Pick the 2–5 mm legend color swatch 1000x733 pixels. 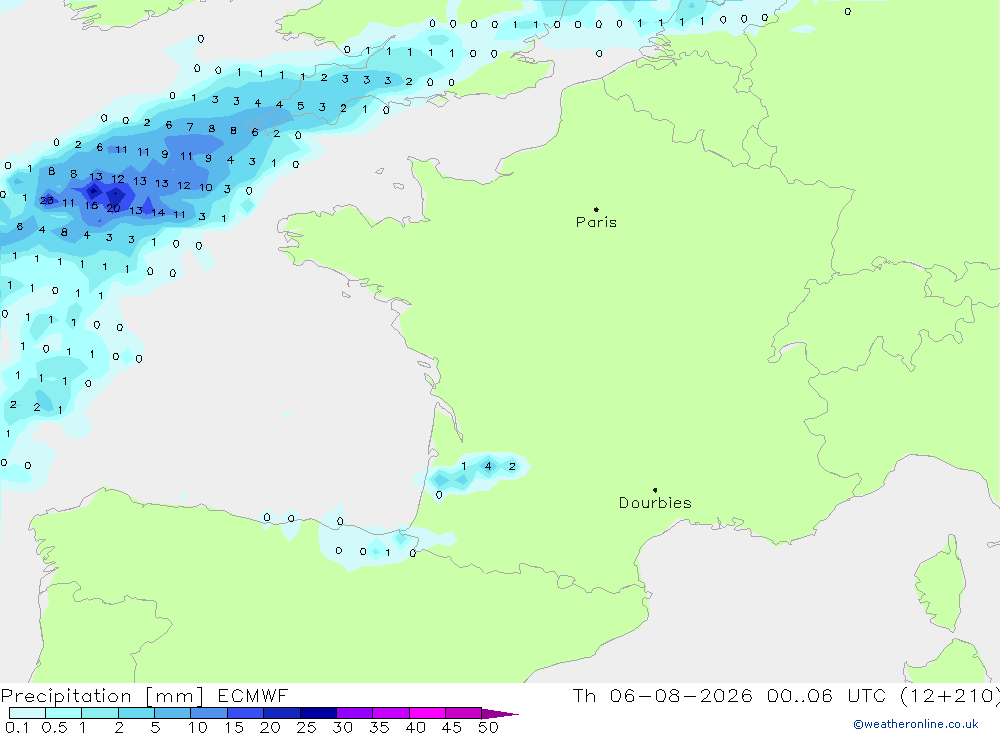point(136,713)
